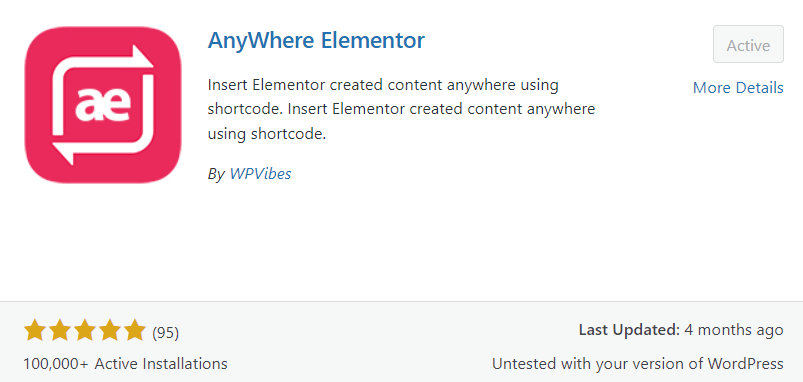This screenshot has height=382, width=803.
Task: Click the 'By' text before author name
Action: (x=216, y=174)
